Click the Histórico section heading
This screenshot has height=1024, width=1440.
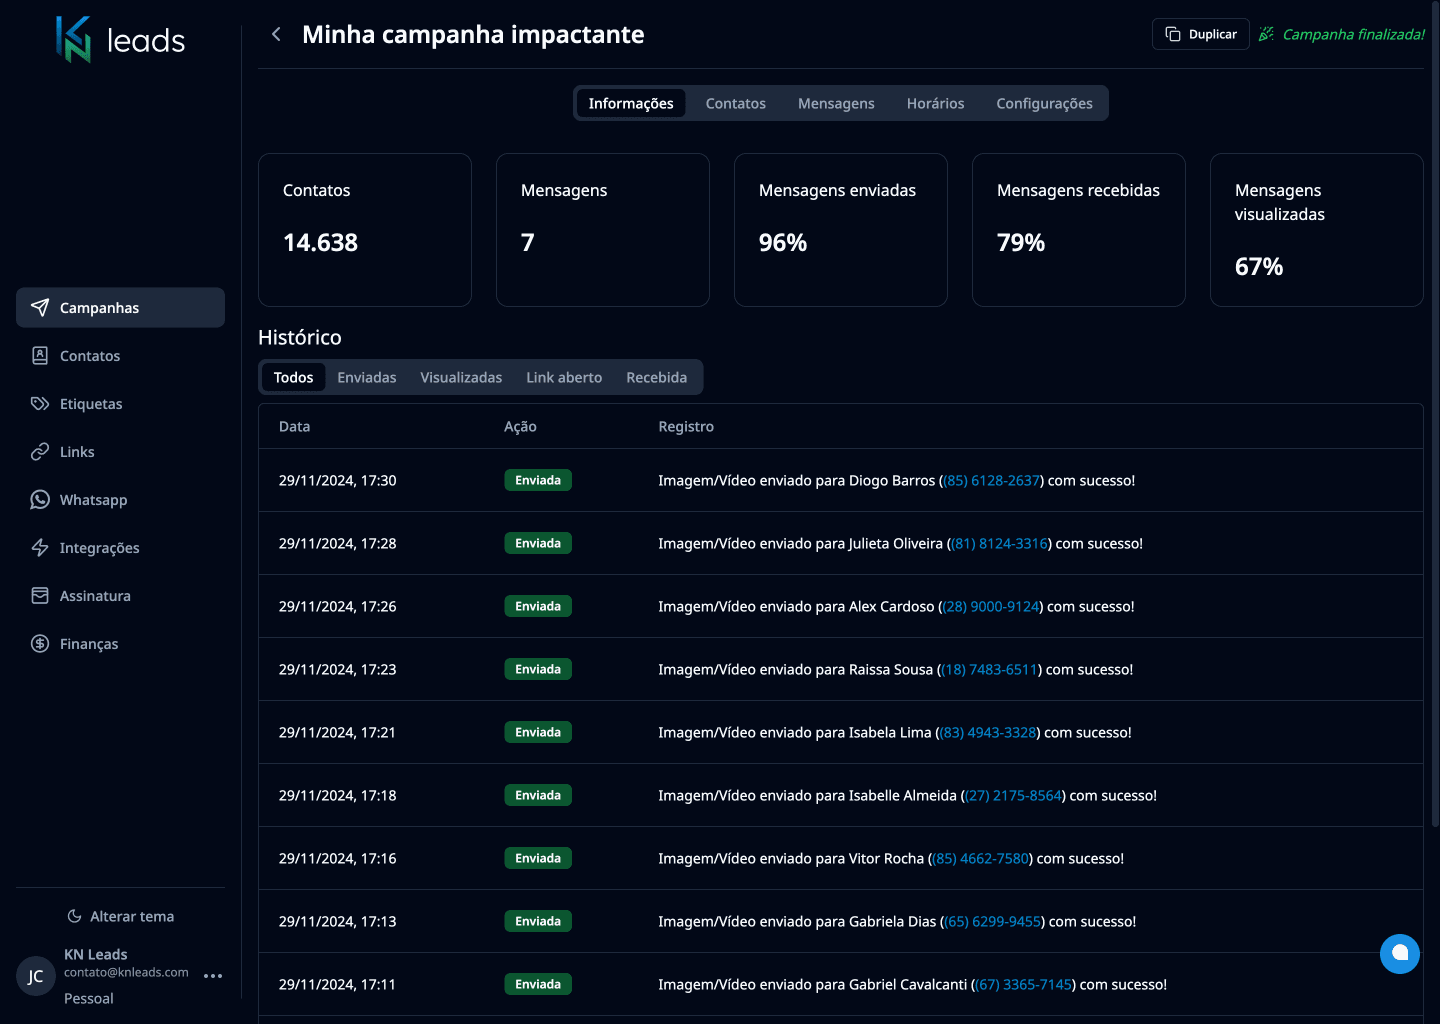[300, 337]
